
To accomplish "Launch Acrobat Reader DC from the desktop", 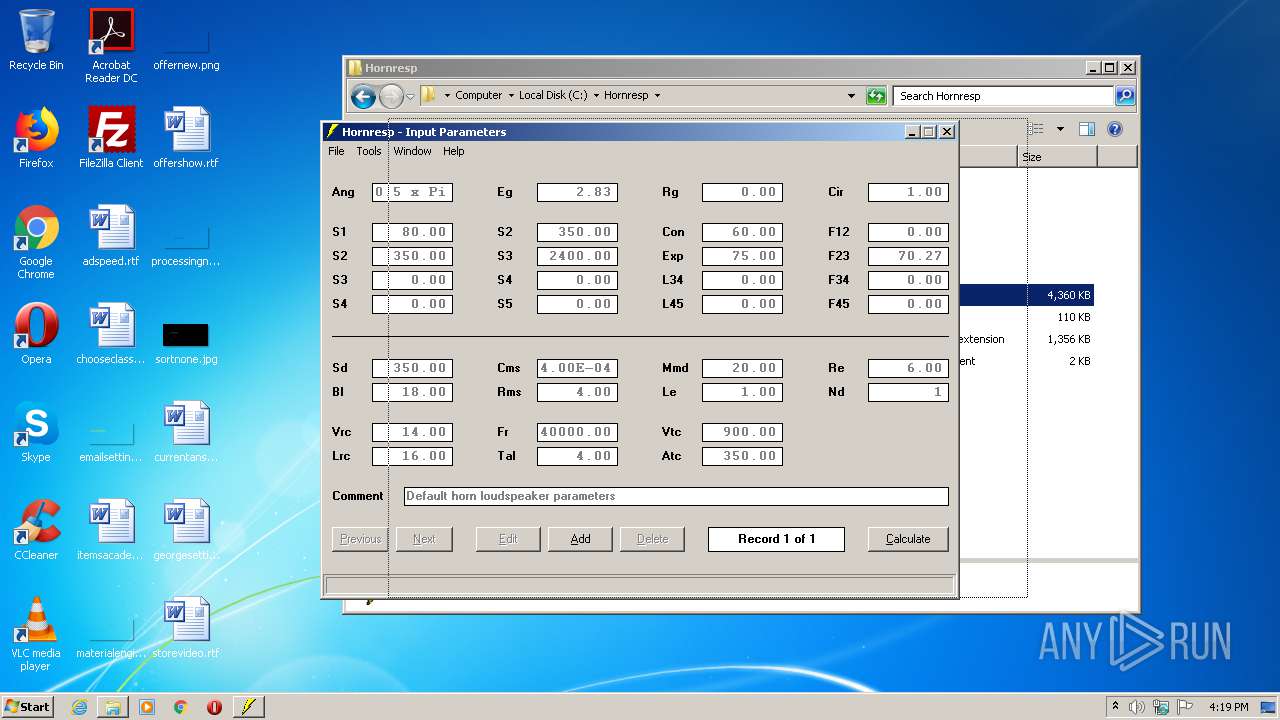I will pyautogui.click(x=111, y=46).
